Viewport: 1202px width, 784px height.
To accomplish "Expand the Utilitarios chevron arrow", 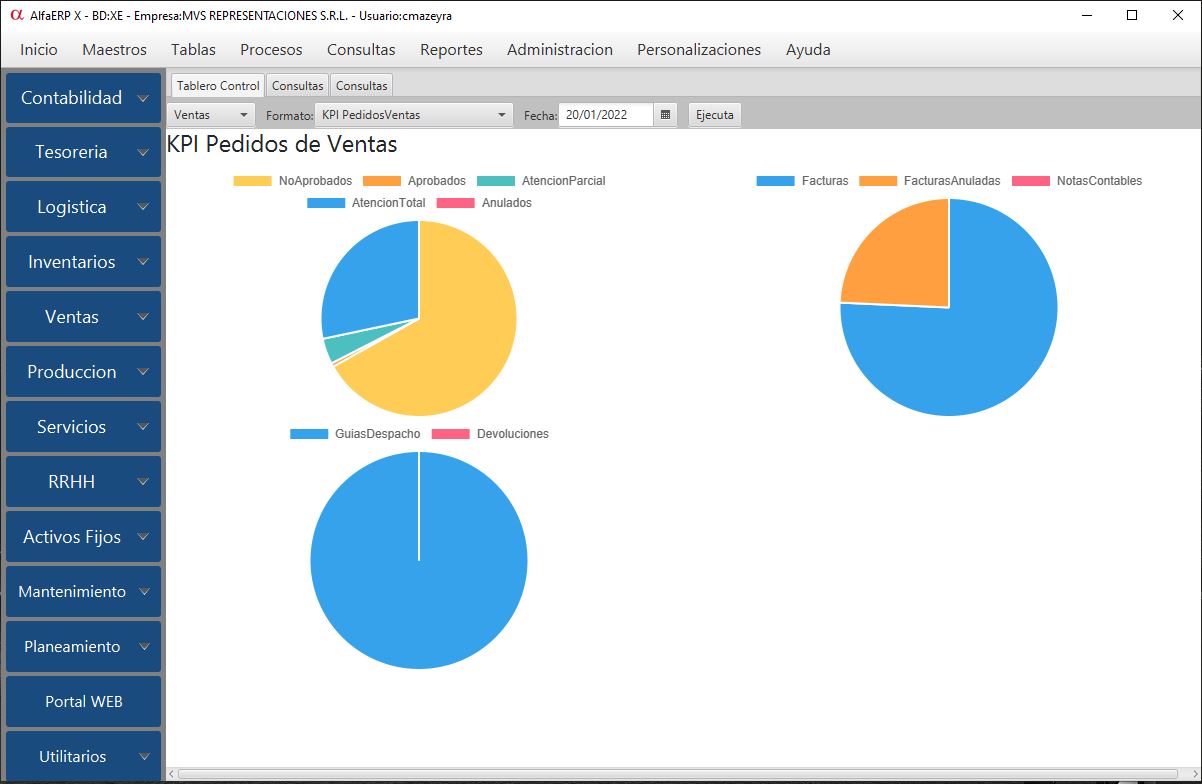I will 143,757.
